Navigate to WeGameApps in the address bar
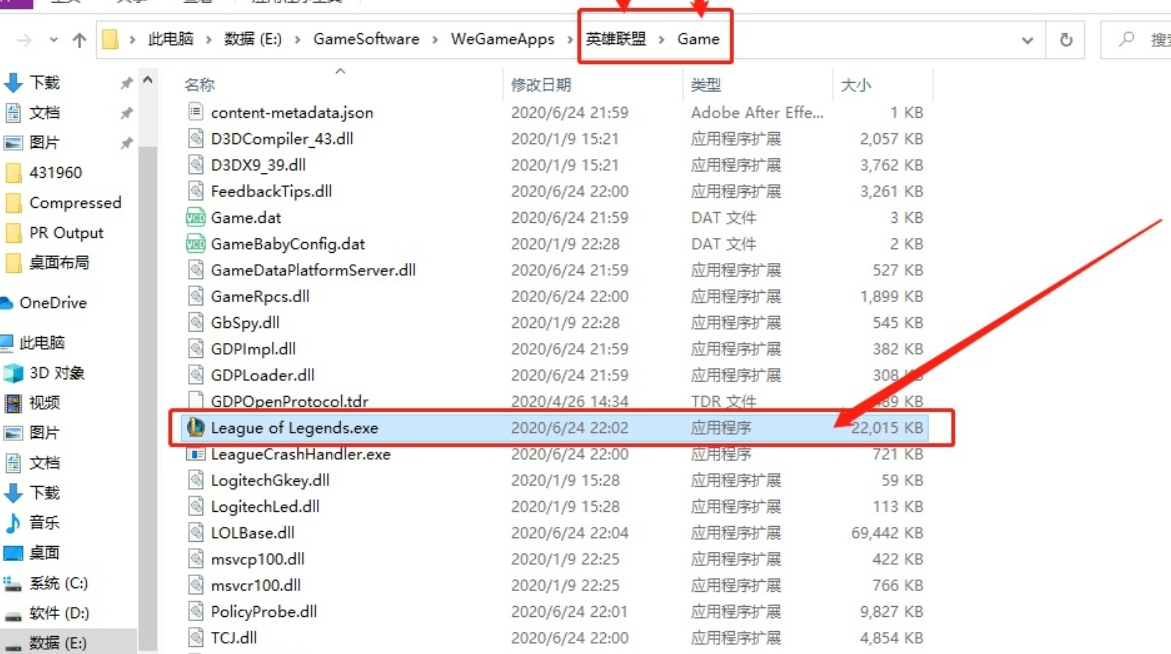Viewport: 1171px width, 654px height. [x=503, y=39]
